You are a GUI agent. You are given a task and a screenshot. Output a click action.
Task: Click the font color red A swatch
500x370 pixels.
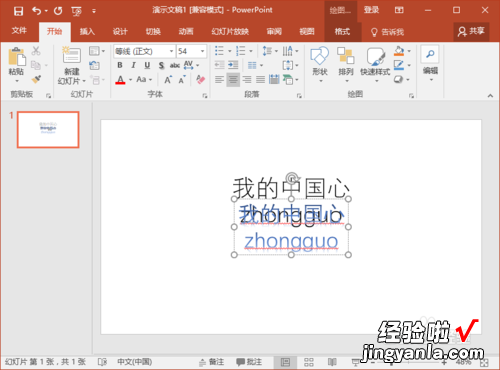coord(120,80)
